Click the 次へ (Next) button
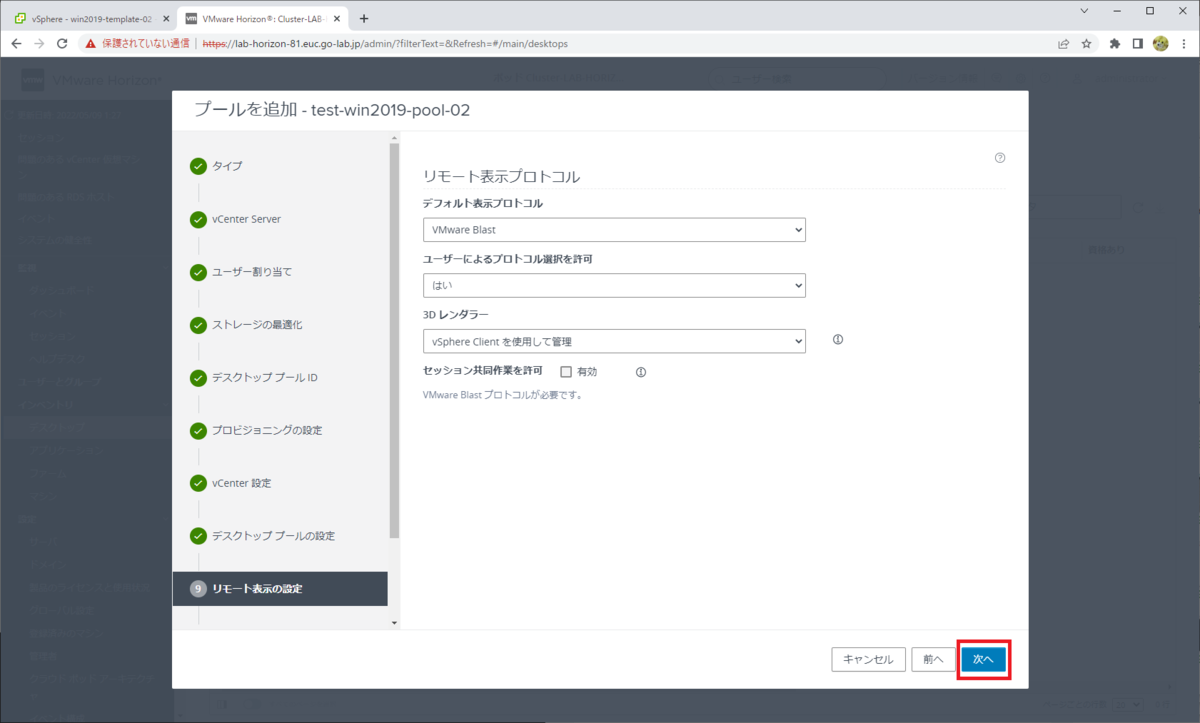Image resolution: width=1200 pixels, height=723 pixels. (984, 659)
